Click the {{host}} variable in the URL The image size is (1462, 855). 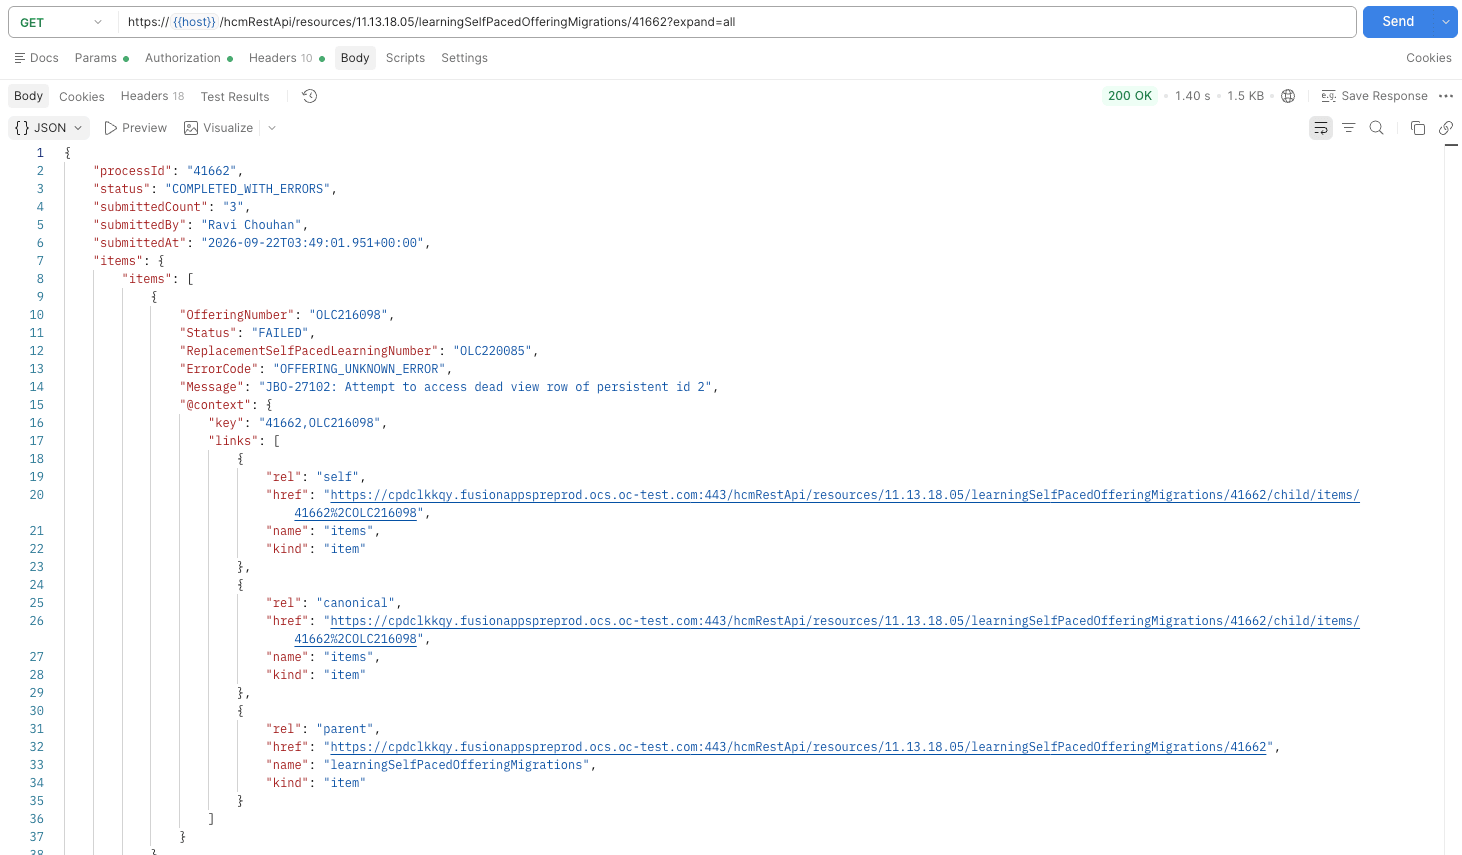(x=194, y=22)
